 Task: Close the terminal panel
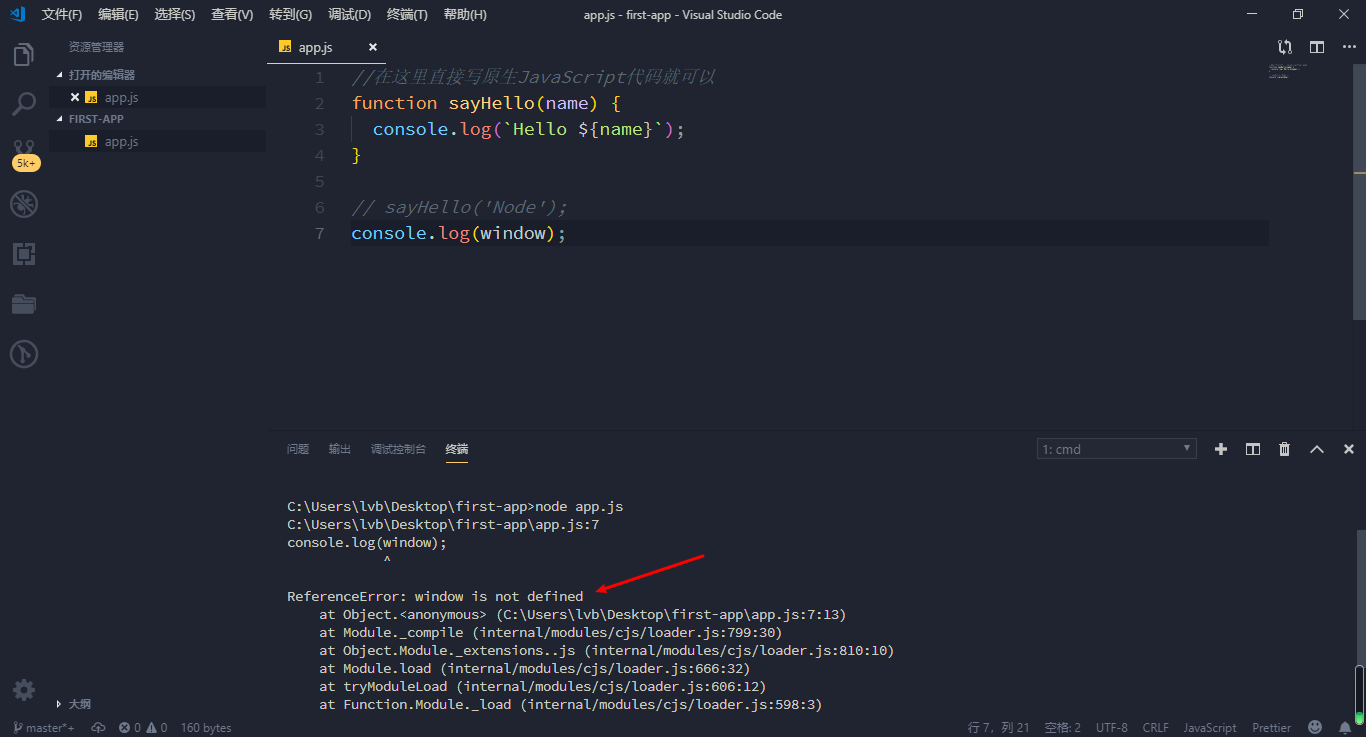(x=1349, y=449)
